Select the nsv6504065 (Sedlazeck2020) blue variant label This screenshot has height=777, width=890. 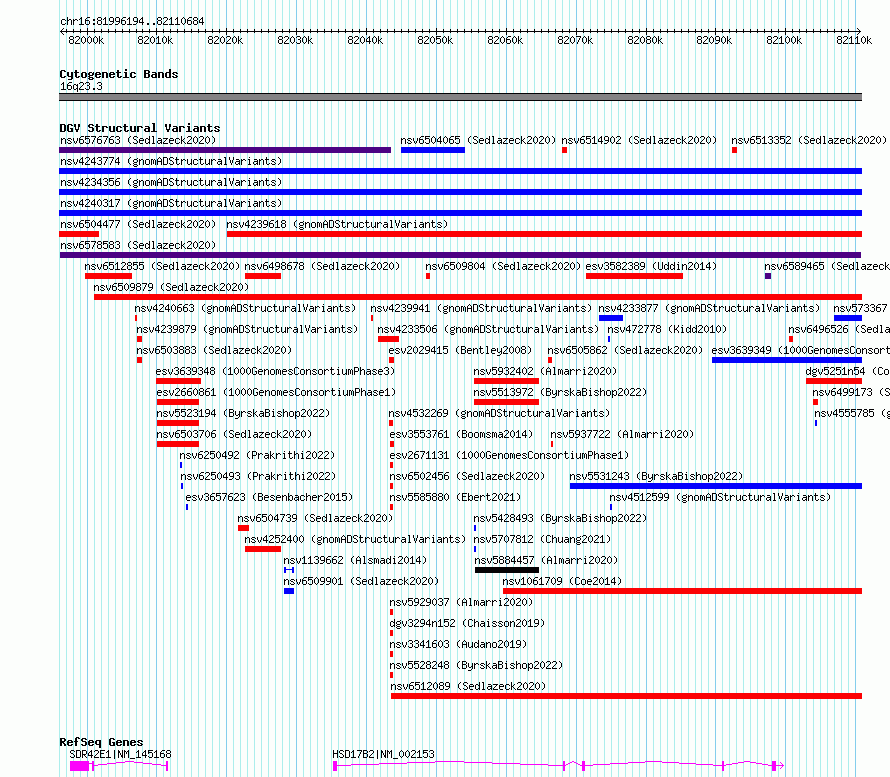[478, 140]
